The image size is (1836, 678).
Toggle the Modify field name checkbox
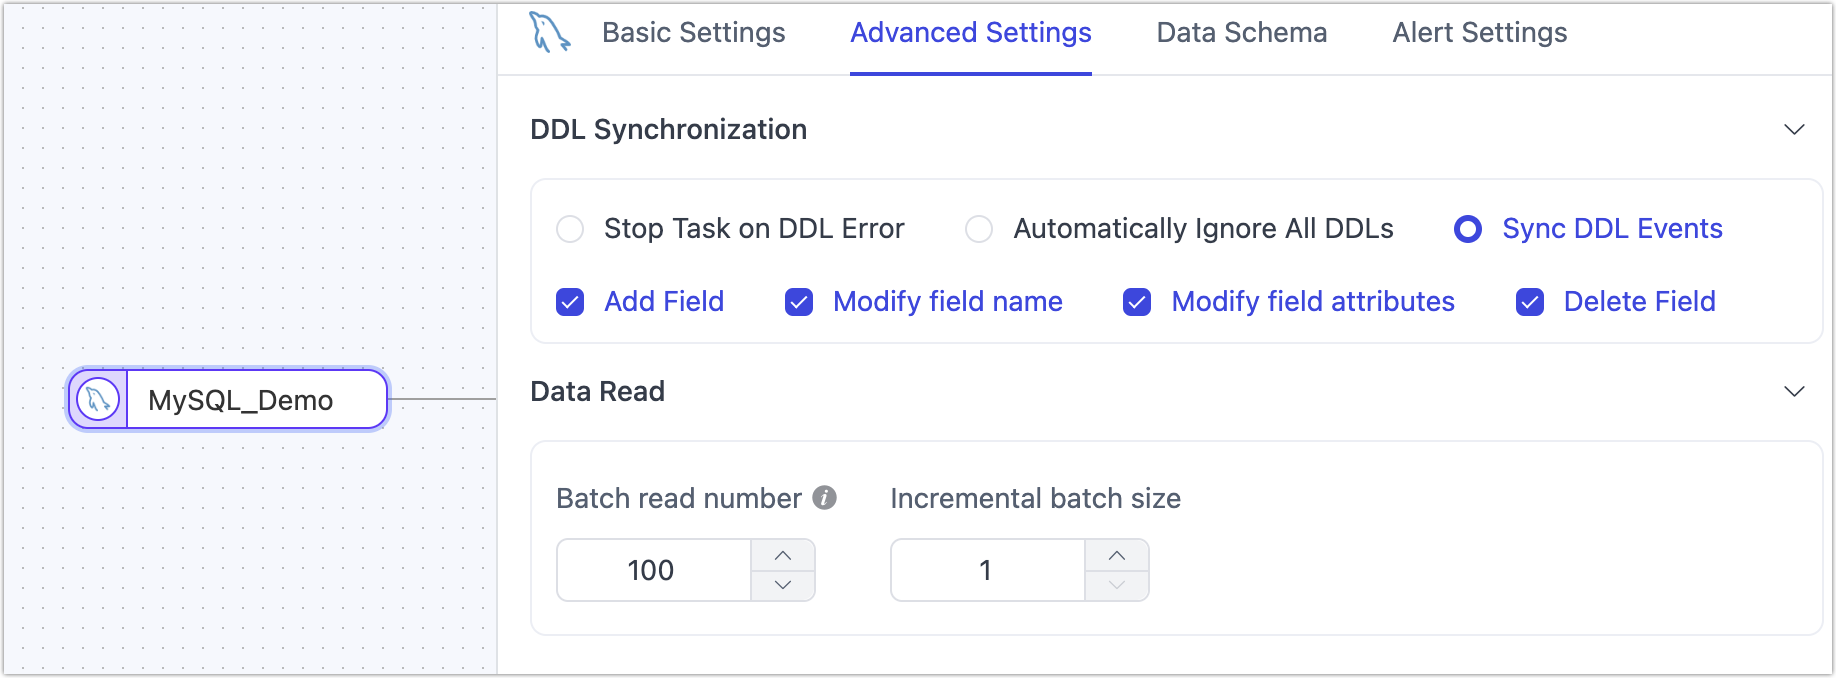799,302
